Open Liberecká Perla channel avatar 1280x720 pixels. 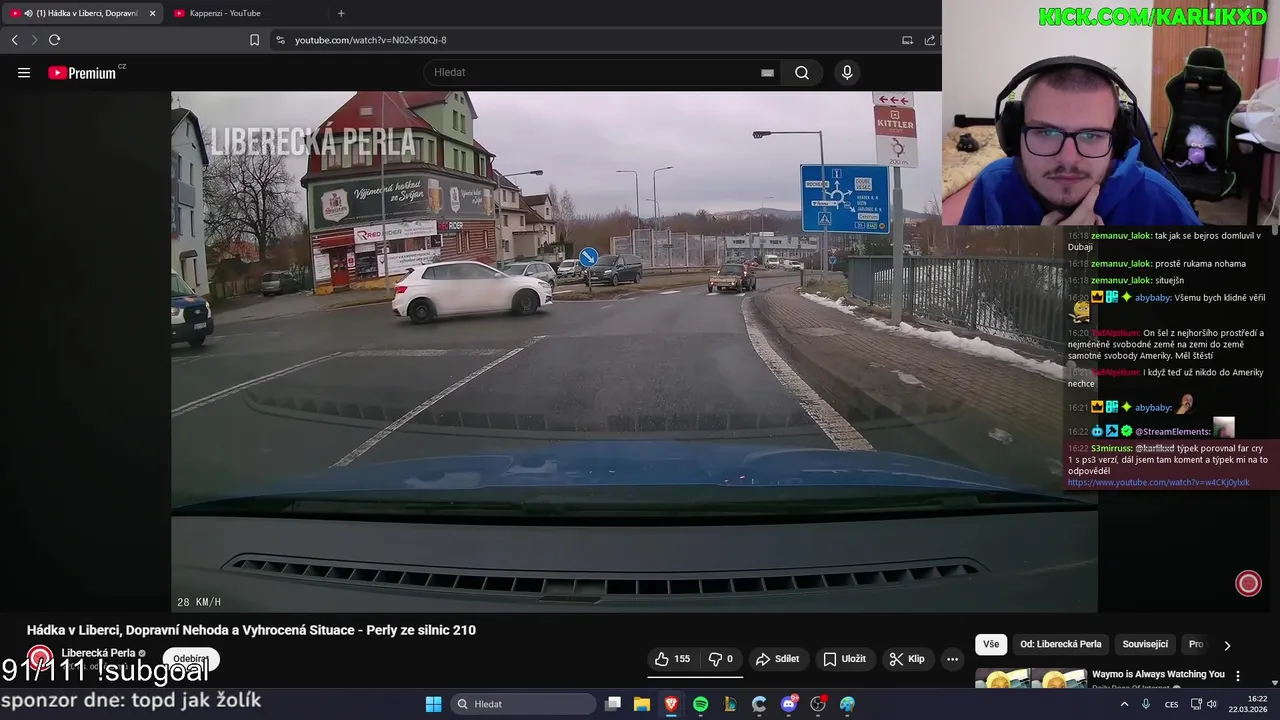tap(40, 658)
